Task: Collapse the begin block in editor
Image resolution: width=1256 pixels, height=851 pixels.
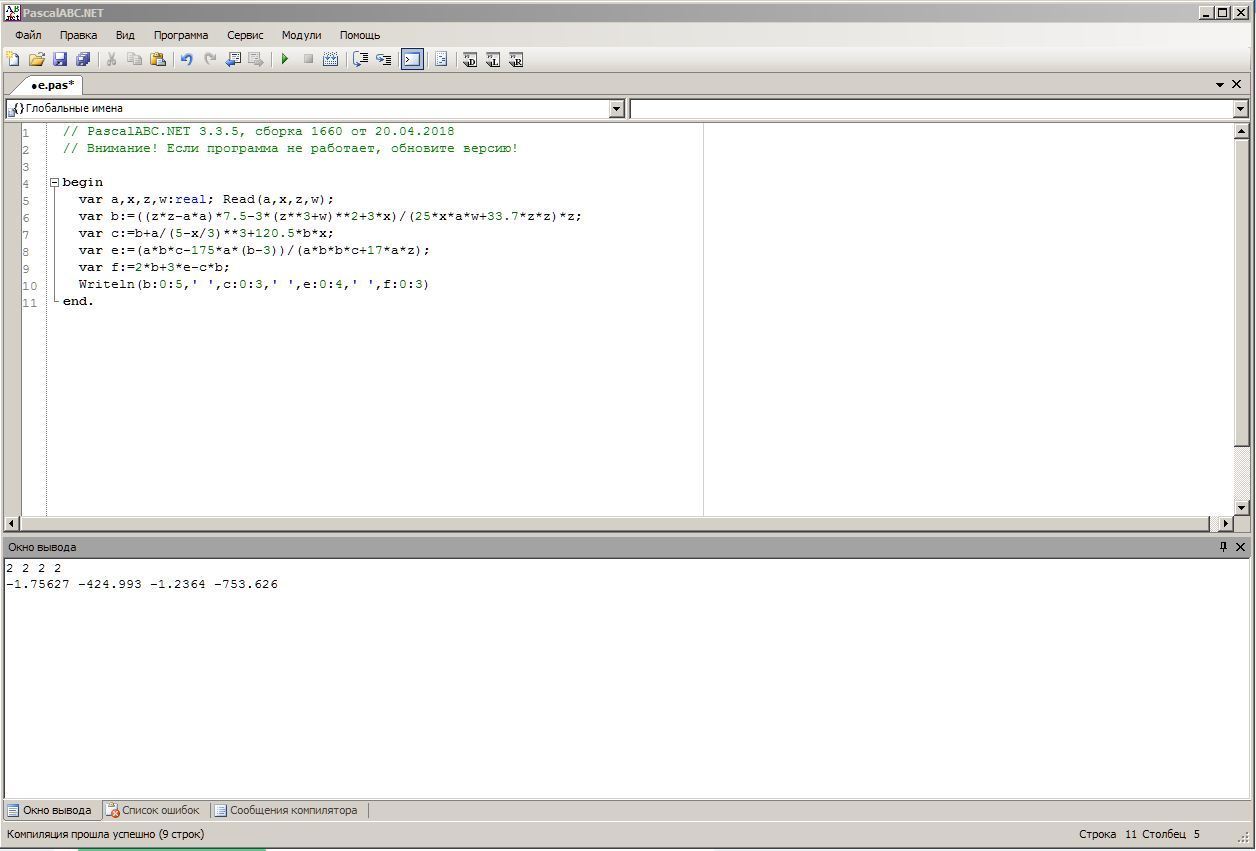Action: click(54, 182)
